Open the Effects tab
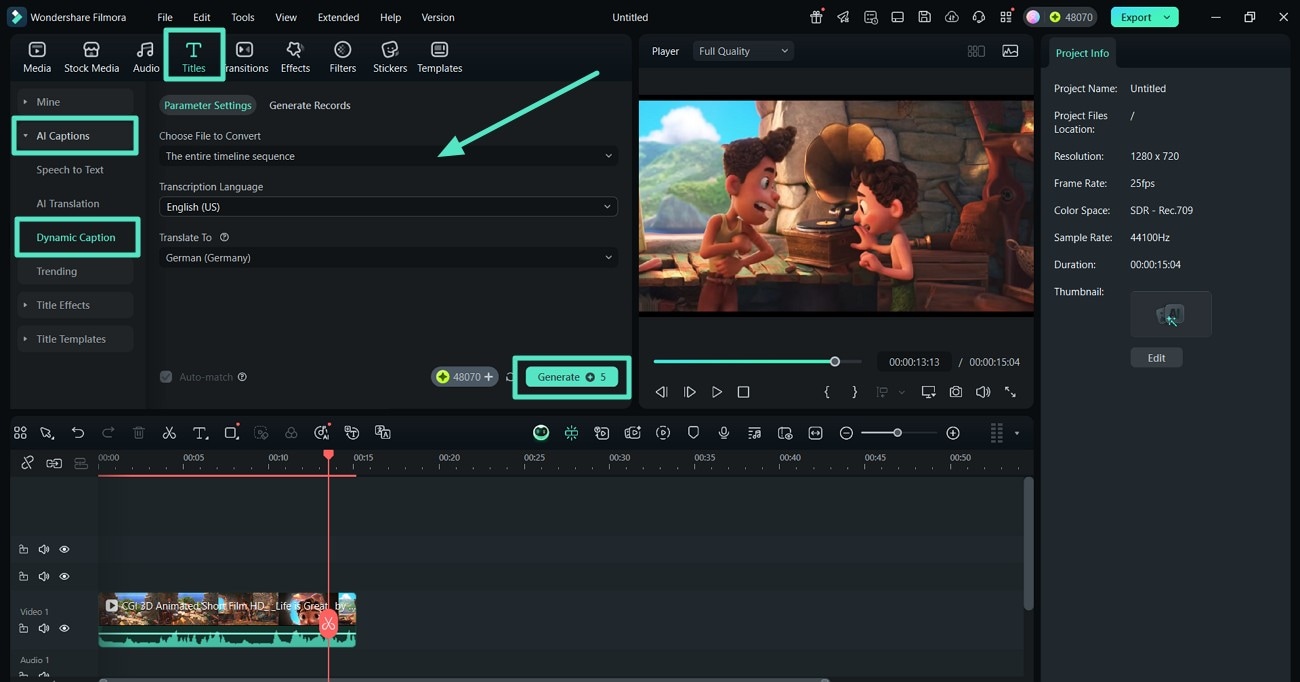 click(295, 57)
